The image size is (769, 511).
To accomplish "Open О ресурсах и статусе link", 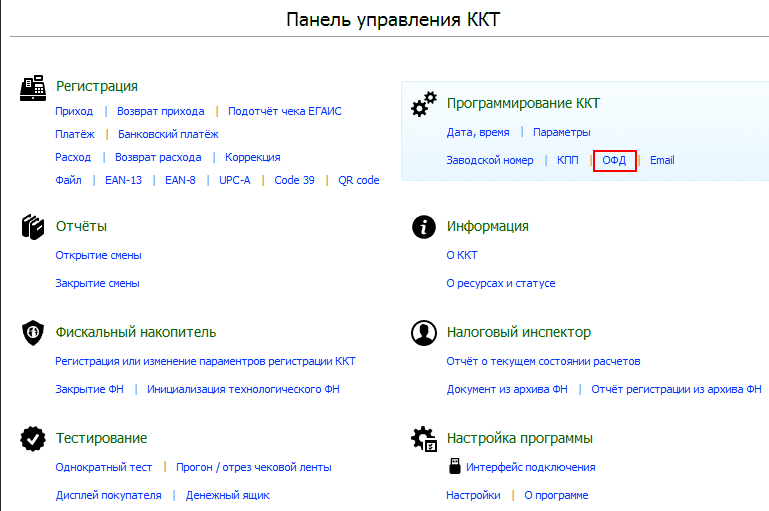I will click(x=501, y=283).
